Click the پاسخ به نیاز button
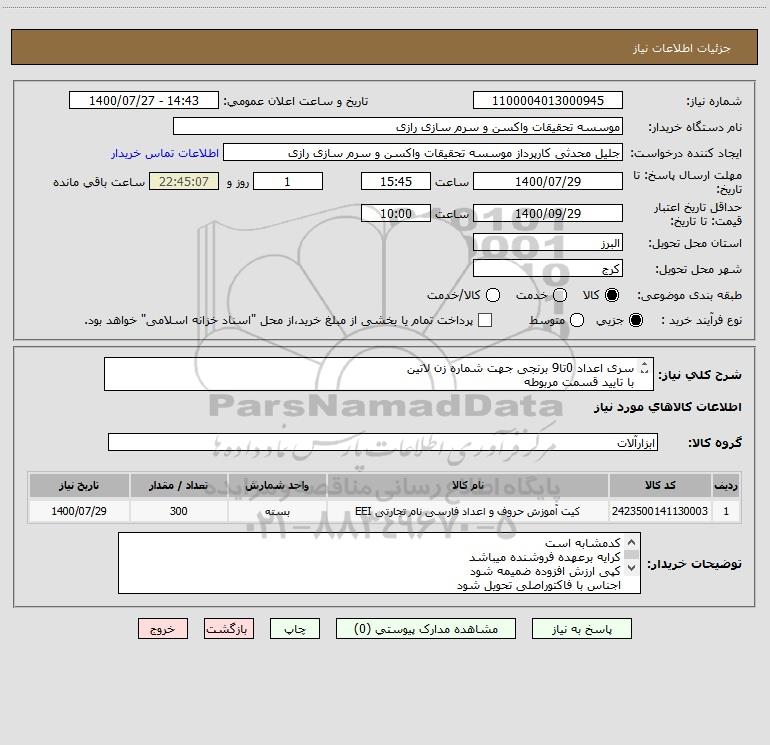Screen dimensions: 770x745 click(581, 629)
